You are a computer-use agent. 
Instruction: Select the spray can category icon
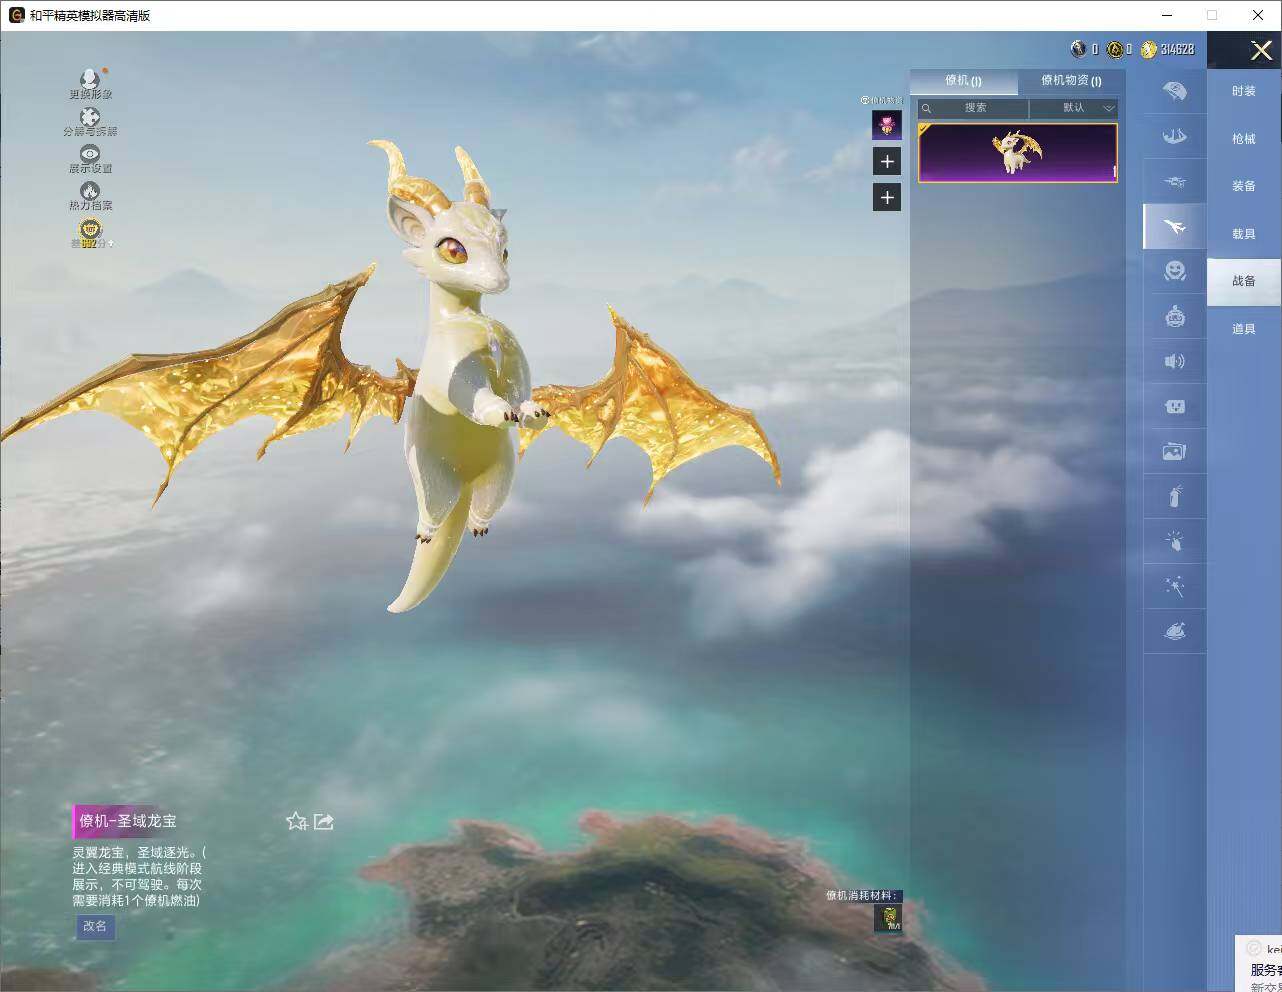(x=1175, y=496)
